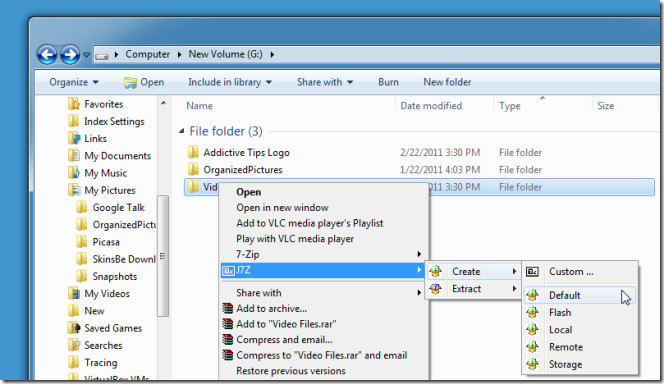This screenshot has width=664, height=384.
Task: Expand the arrow after New Volume (G:)
Action: click(272, 55)
